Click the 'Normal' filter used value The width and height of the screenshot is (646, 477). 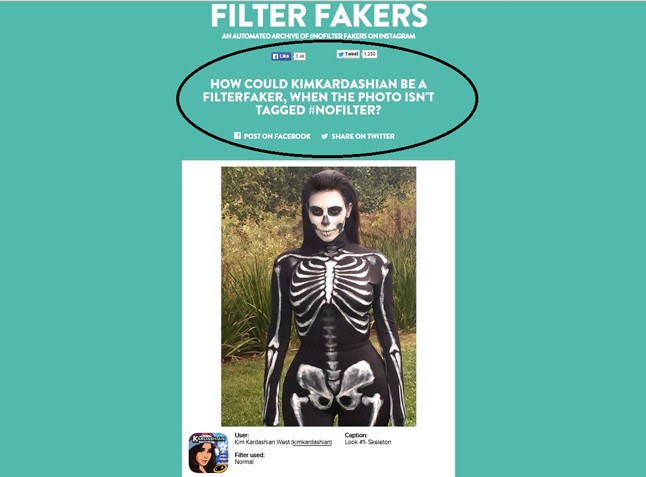coord(244,462)
